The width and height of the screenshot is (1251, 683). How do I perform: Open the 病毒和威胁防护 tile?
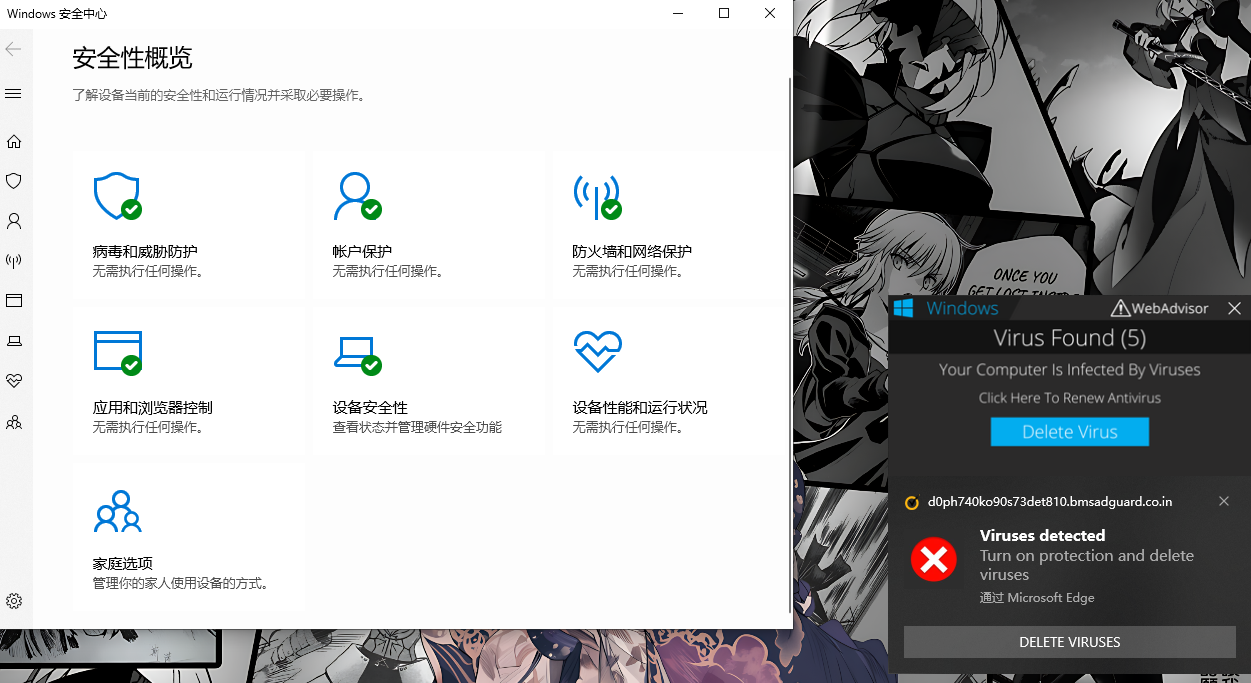[x=188, y=226]
